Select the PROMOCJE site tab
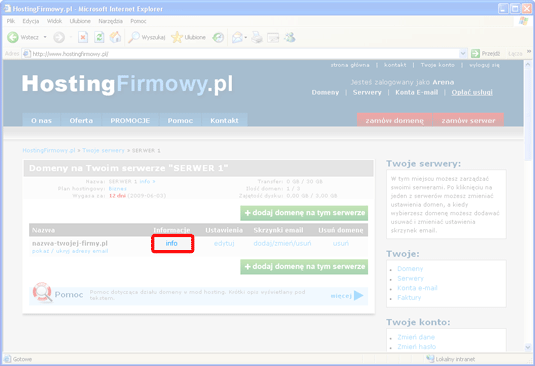This screenshot has width=535, height=366. [x=130, y=120]
